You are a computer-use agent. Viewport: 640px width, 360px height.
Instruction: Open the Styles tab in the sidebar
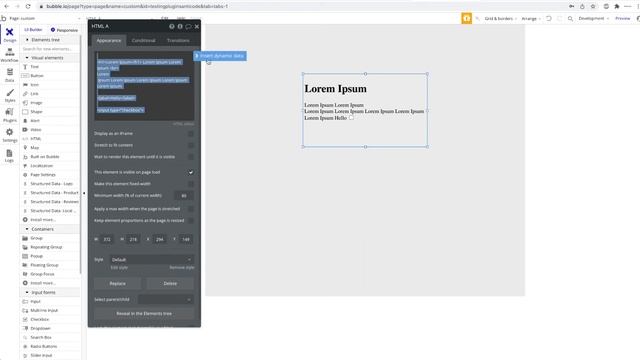pyautogui.click(x=10, y=96)
